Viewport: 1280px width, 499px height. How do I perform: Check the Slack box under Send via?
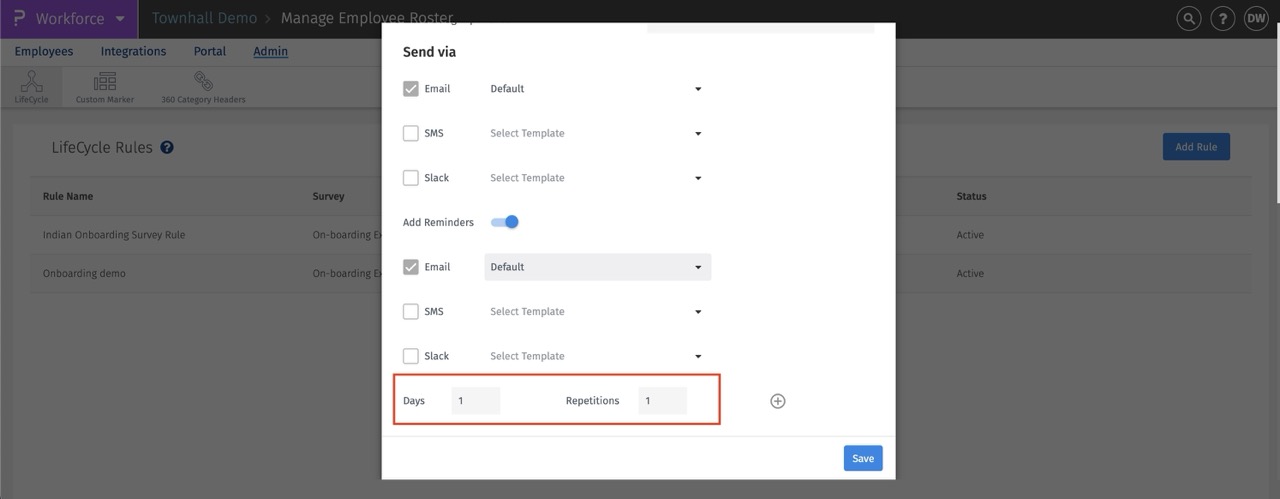pos(411,178)
